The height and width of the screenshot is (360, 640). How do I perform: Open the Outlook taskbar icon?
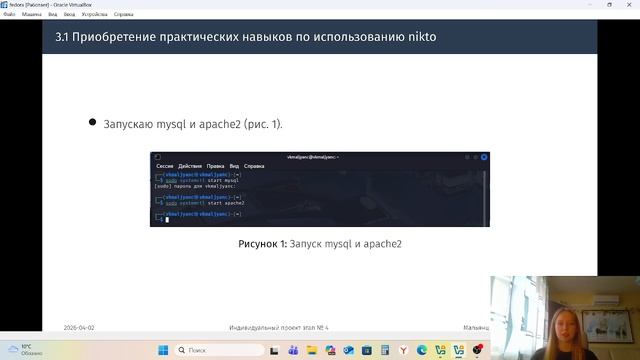click(x=349, y=350)
